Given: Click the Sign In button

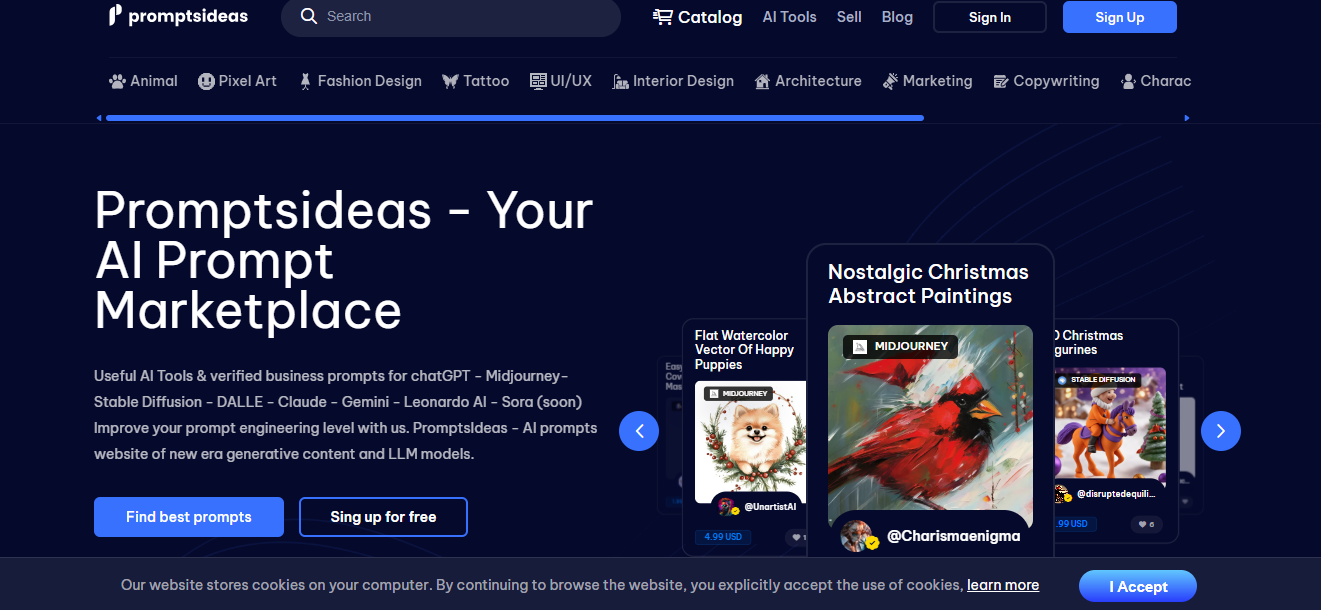Looking at the screenshot, I should click(x=989, y=17).
